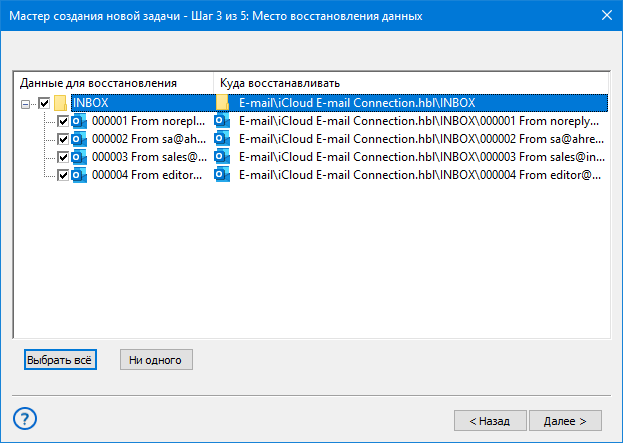The width and height of the screenshot is (623, 443).
Task: Click destination path ending INBOX\000004 From editor@
Action: point(420,175)
